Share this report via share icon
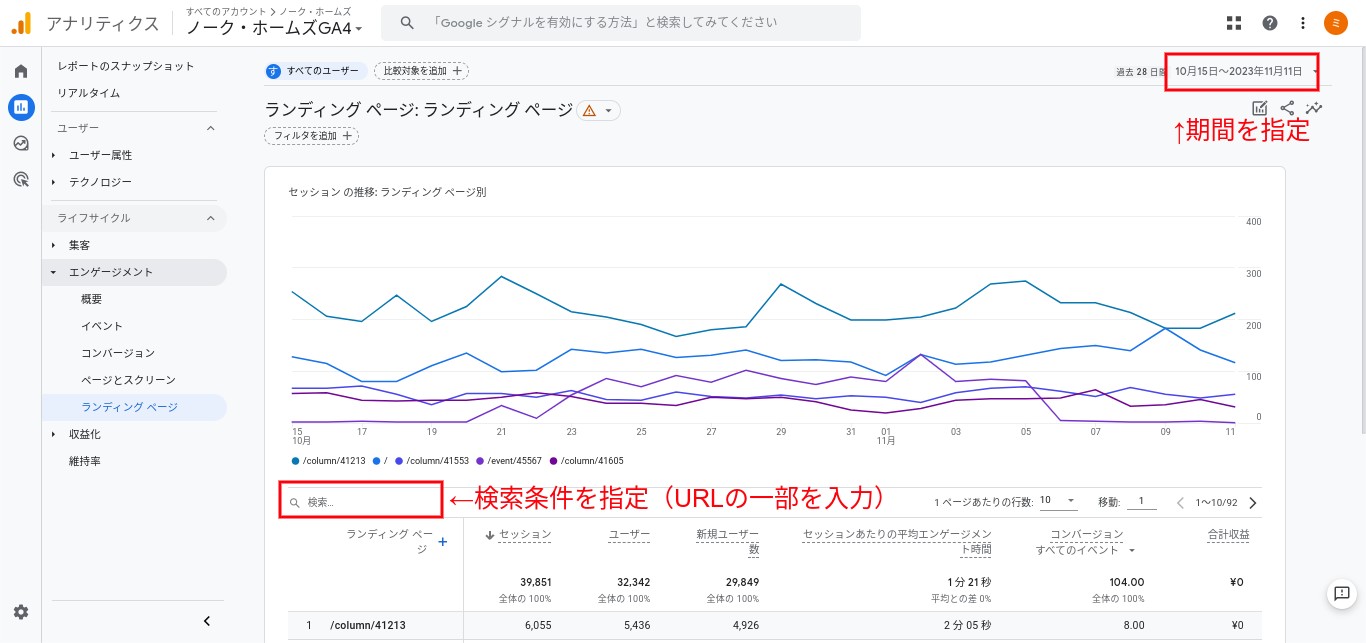Image resolution: width=1366 pixels, height=643 pixels. 1287,108
